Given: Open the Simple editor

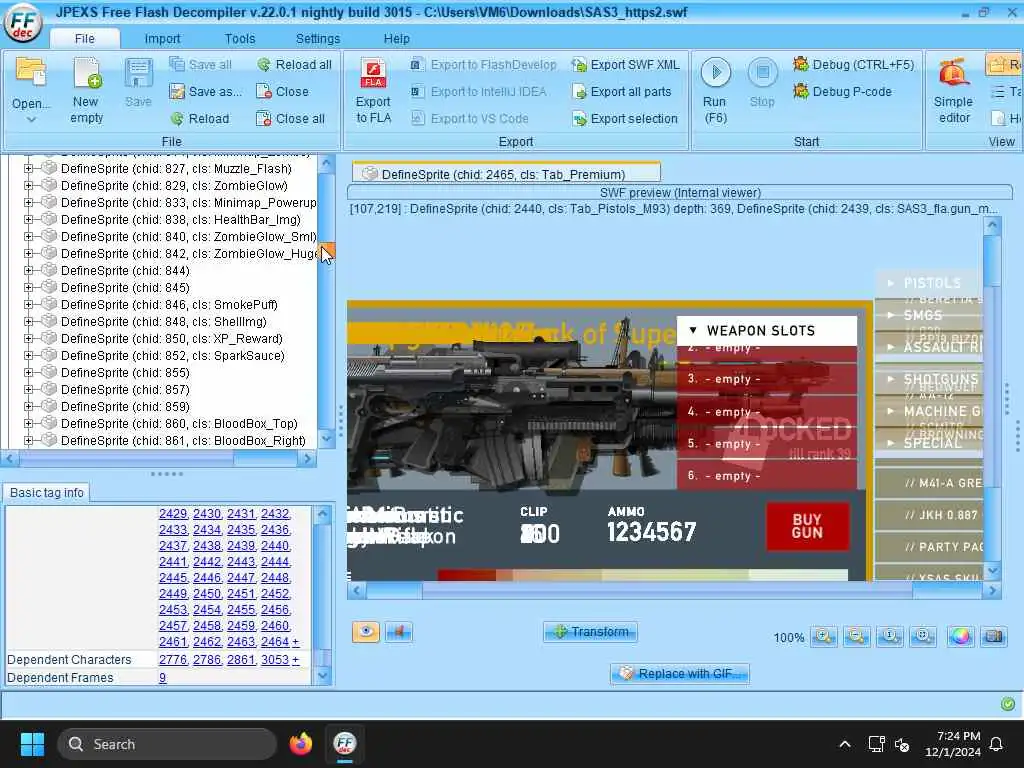Looking at the screenshot, I should [953, 91].
